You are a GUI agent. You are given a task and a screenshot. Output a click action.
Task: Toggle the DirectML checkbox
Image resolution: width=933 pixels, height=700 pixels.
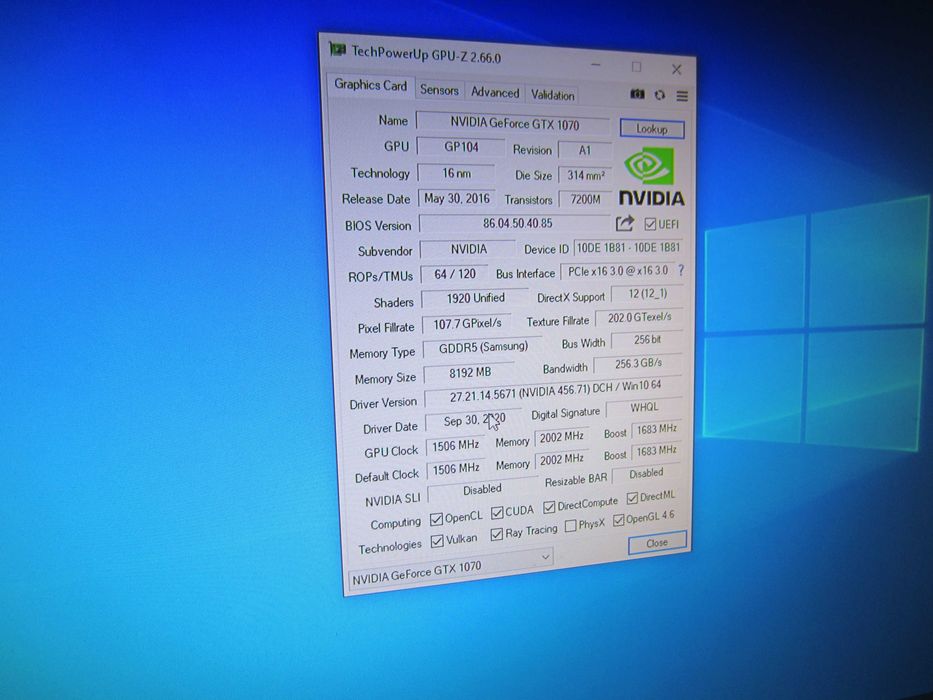[x=632, y=498]
